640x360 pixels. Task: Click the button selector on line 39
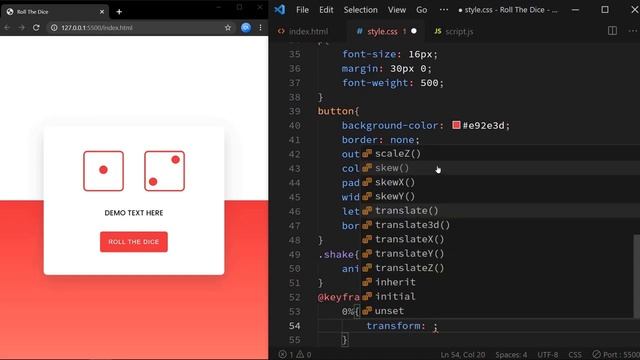(x=336, y=111)
